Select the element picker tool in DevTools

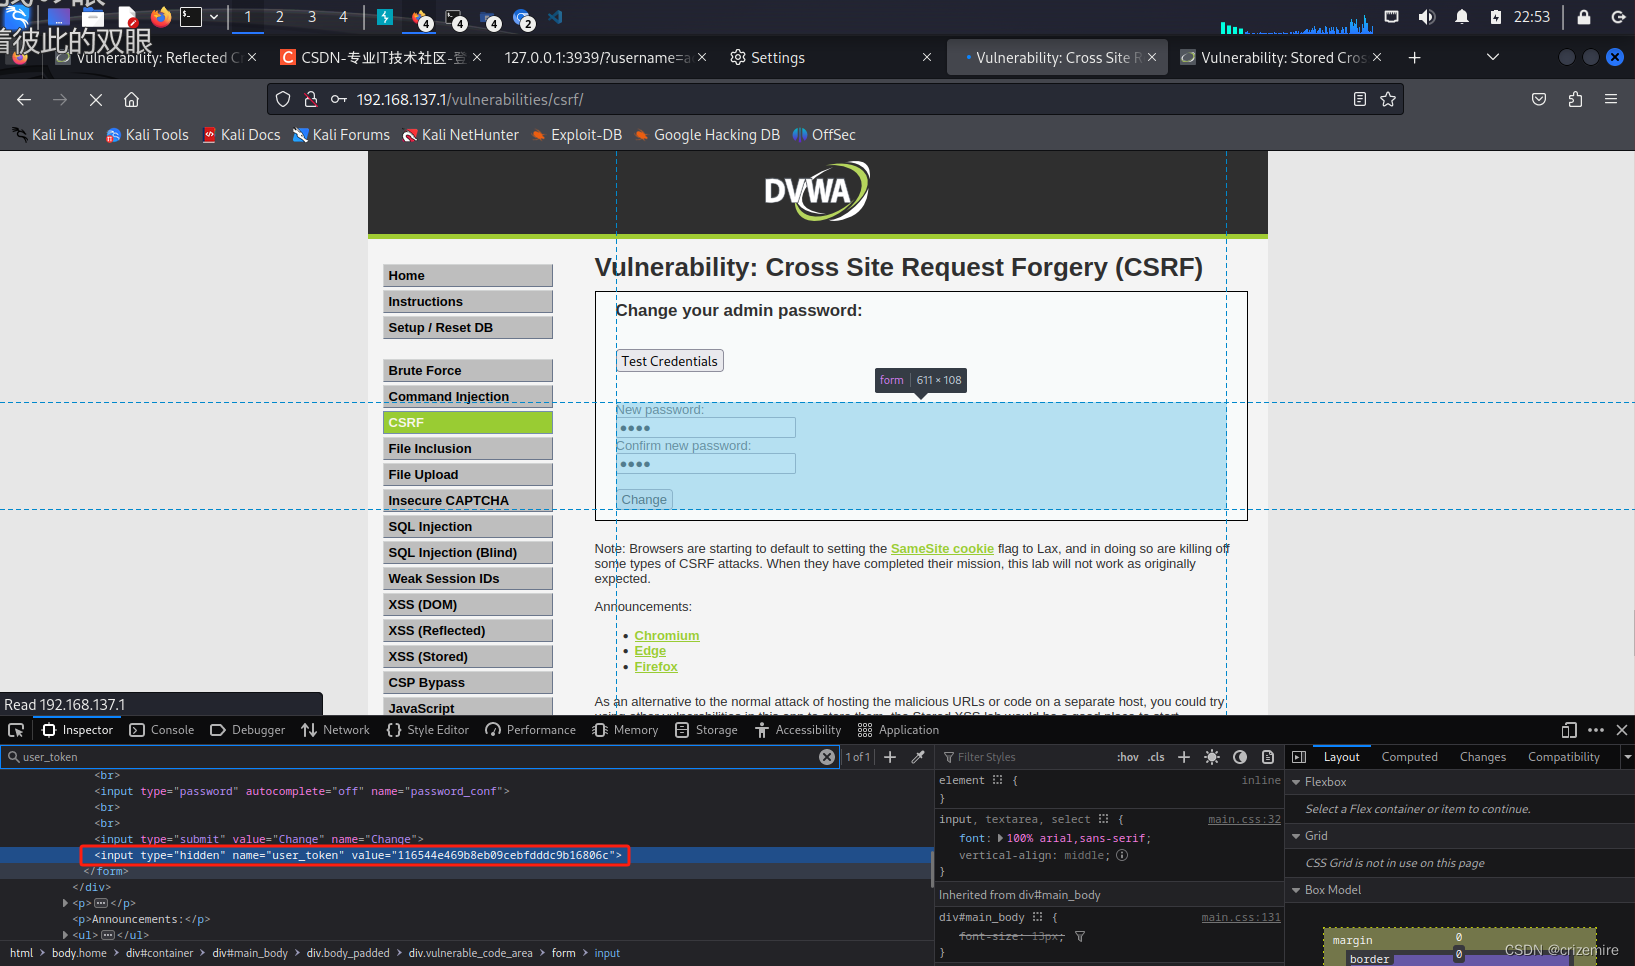click(16, 729)
